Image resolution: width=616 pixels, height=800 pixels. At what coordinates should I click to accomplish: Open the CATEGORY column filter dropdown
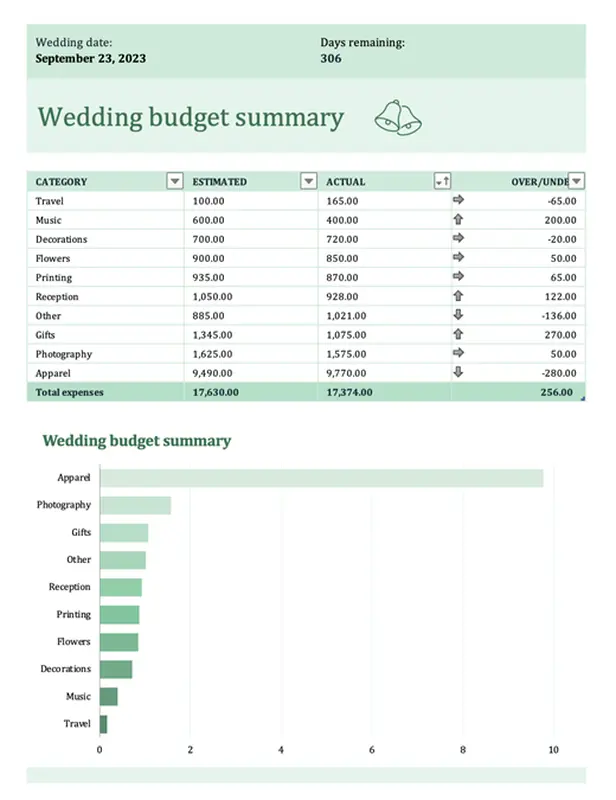click(x=175, y=182)
